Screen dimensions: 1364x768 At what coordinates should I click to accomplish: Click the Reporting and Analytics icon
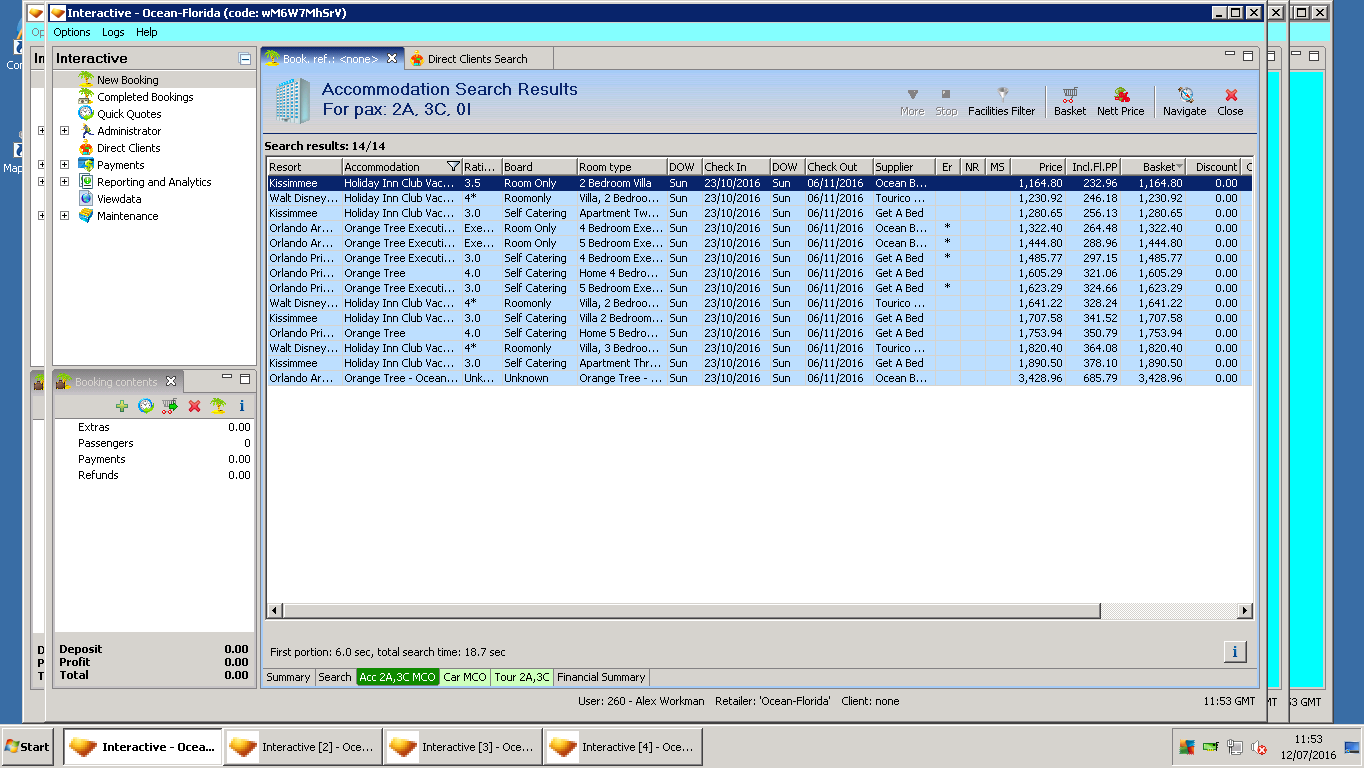pyautogui.click(x=86, y=182)
